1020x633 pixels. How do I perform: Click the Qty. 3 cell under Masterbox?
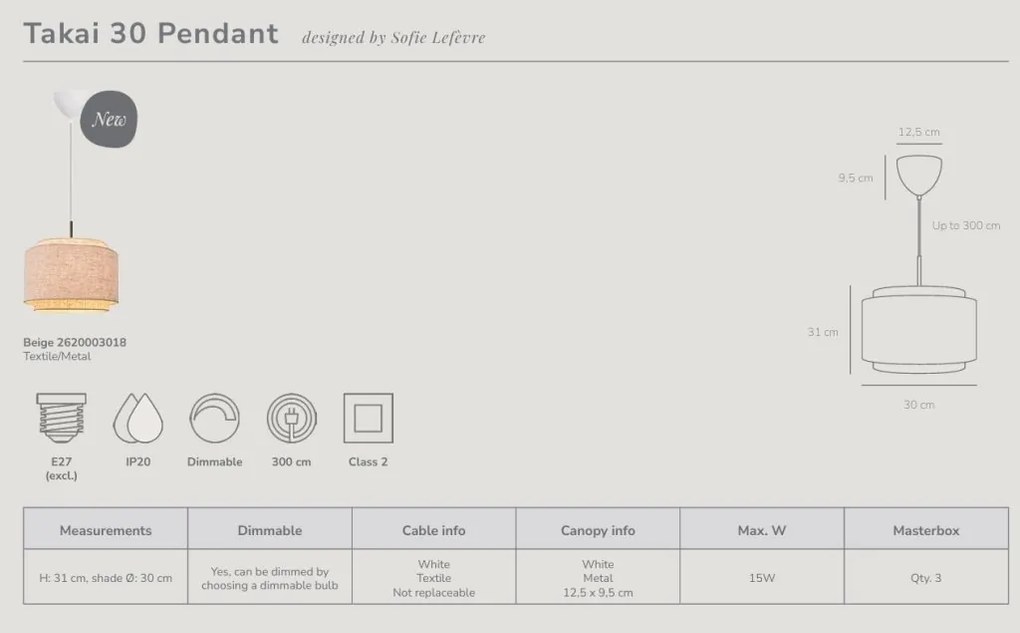pos(926,578)
